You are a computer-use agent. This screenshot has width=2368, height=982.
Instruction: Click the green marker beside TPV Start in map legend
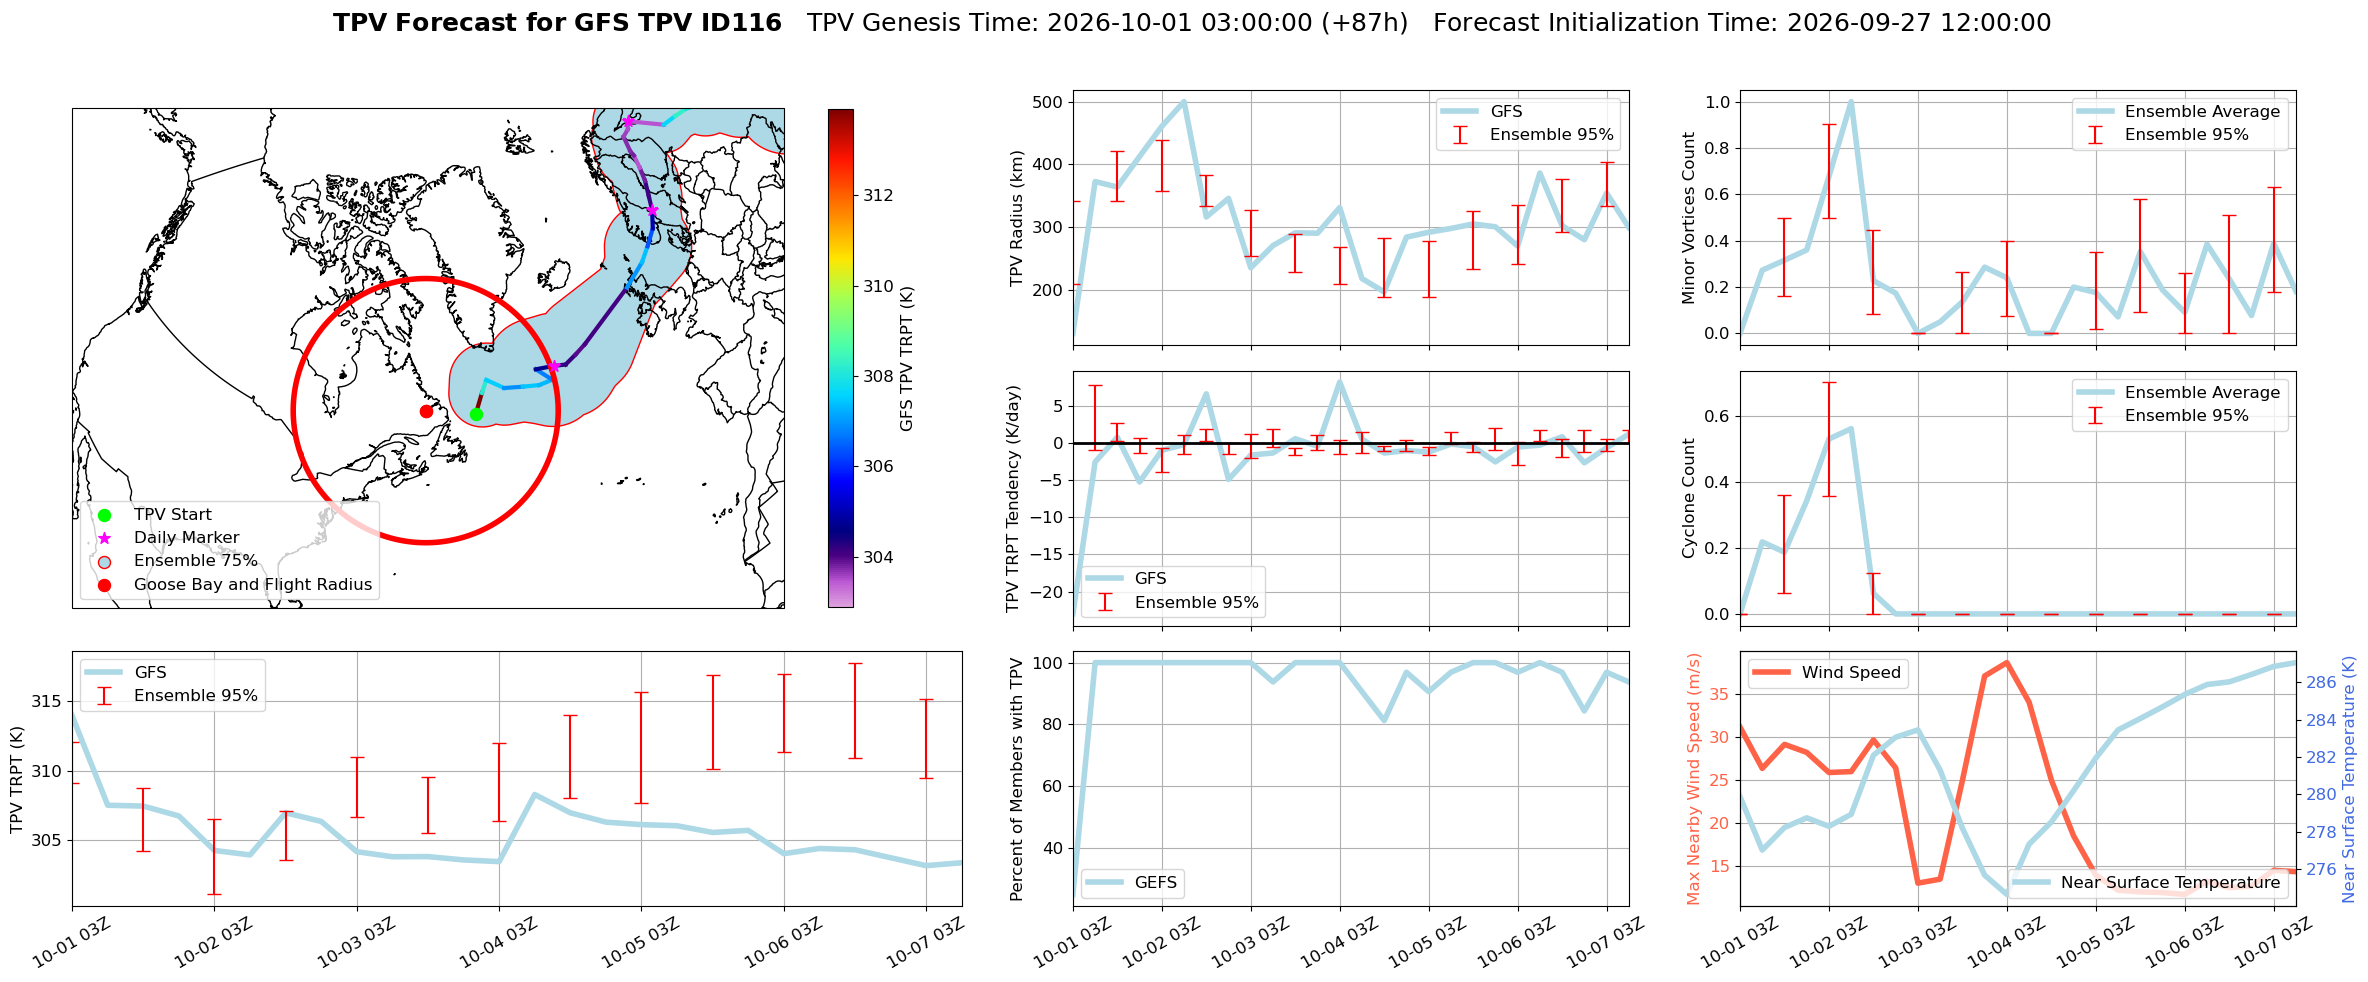coord(104,515)
